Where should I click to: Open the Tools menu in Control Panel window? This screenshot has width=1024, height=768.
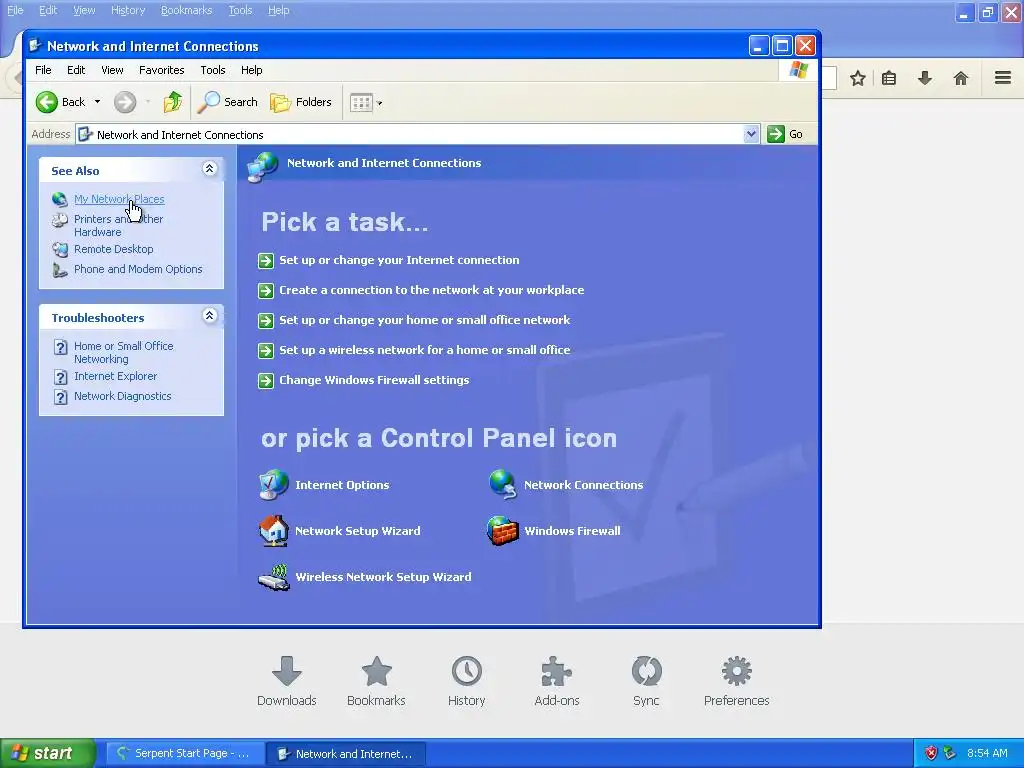pyautogui.click(x=213, y=70)
